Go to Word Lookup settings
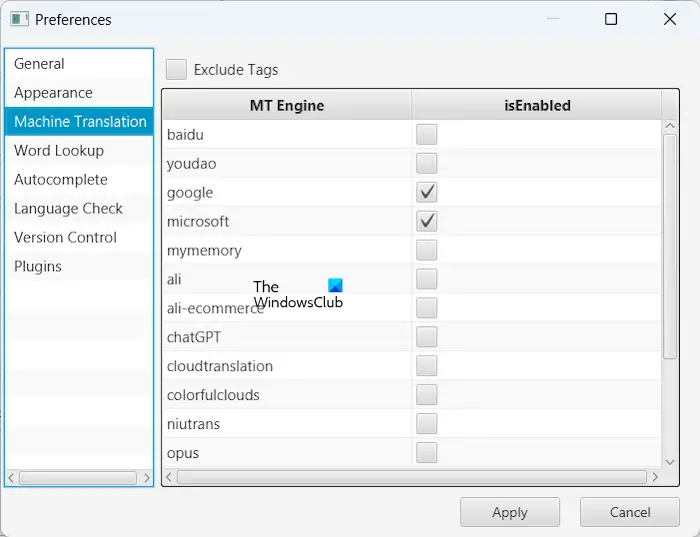 pyautogui.click(x=79, y=150)
